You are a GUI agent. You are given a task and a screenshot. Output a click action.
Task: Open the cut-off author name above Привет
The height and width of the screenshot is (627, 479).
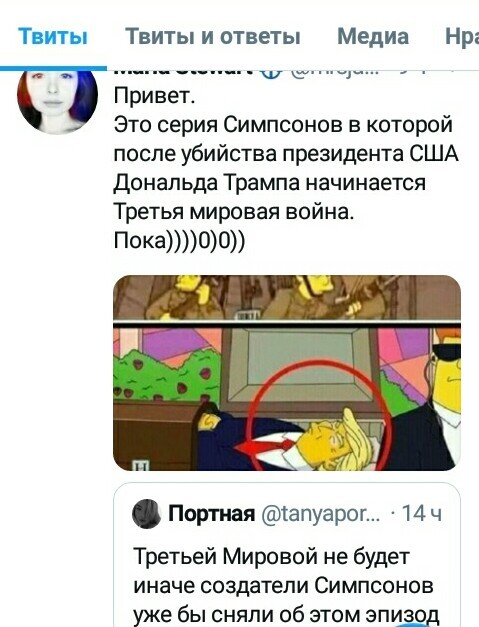tap(184, 73)
